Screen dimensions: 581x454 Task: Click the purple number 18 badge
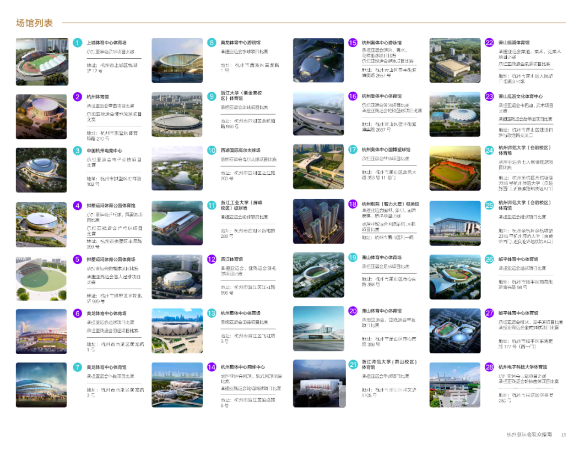pos(353,203)
